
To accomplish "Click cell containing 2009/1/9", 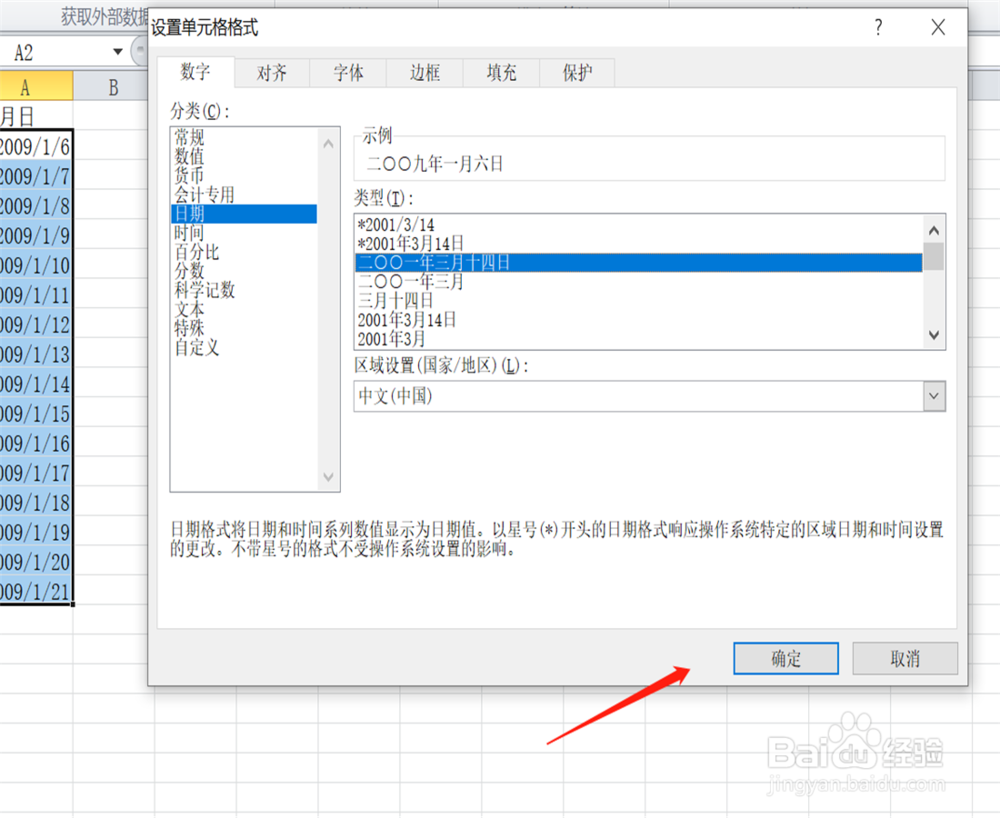I will click(x=36, y=235).
